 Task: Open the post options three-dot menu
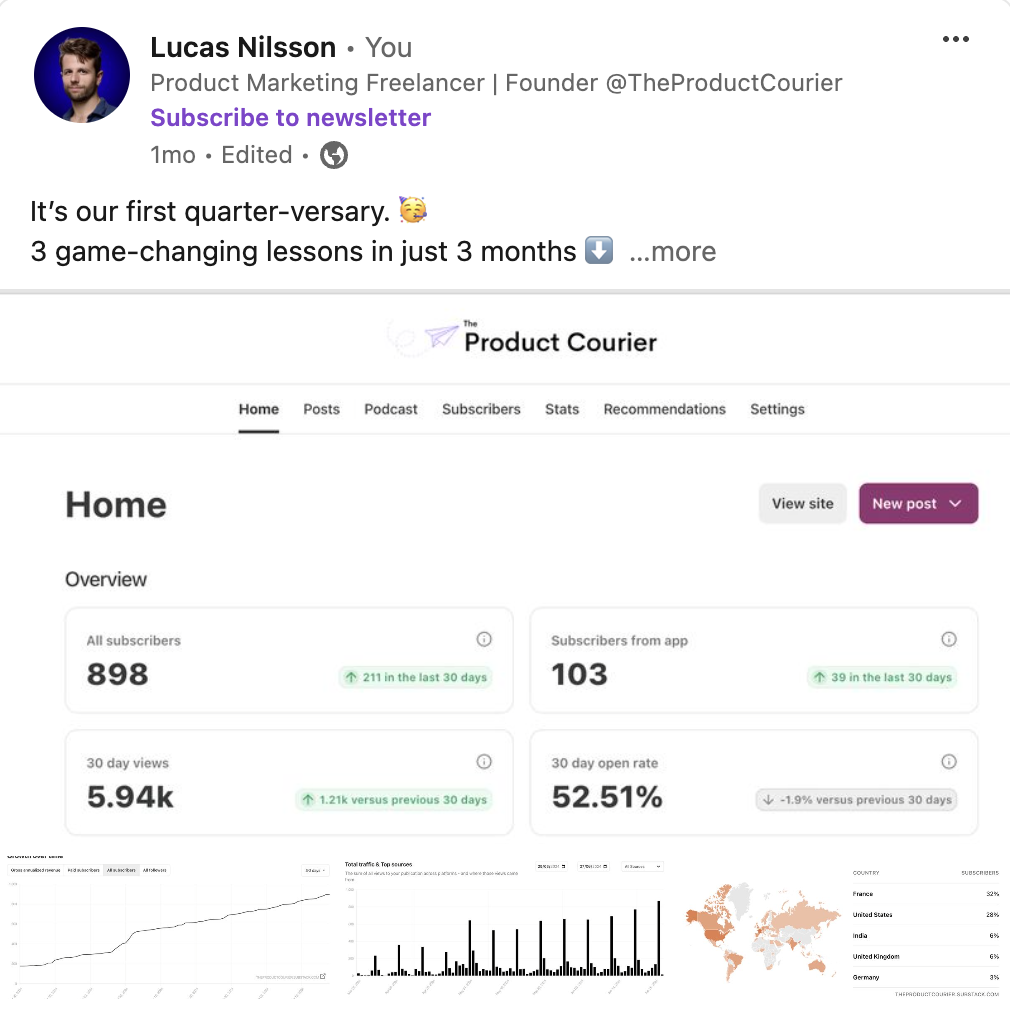956,39
